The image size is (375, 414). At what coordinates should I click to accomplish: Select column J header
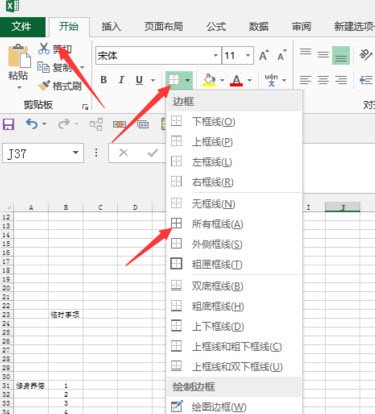click(x=343, y=207)
